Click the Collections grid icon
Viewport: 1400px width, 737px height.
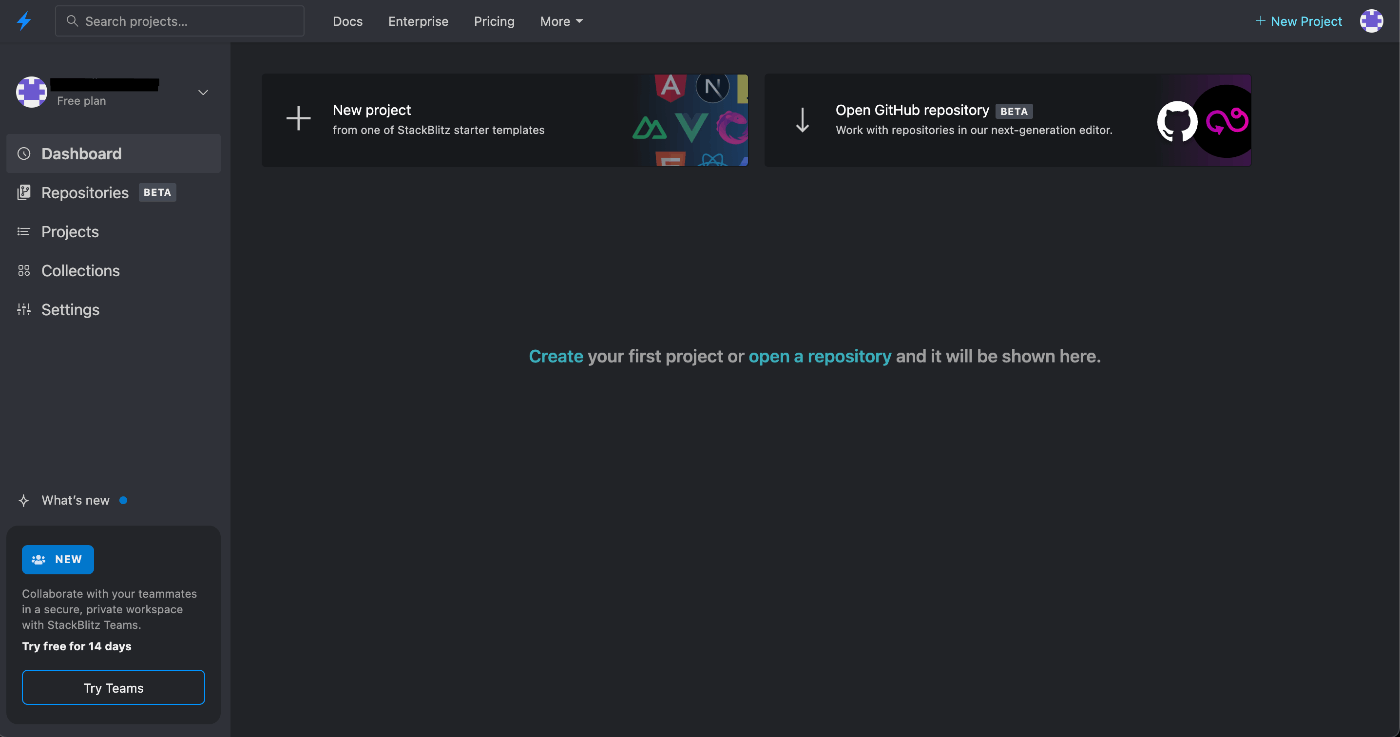24,271
